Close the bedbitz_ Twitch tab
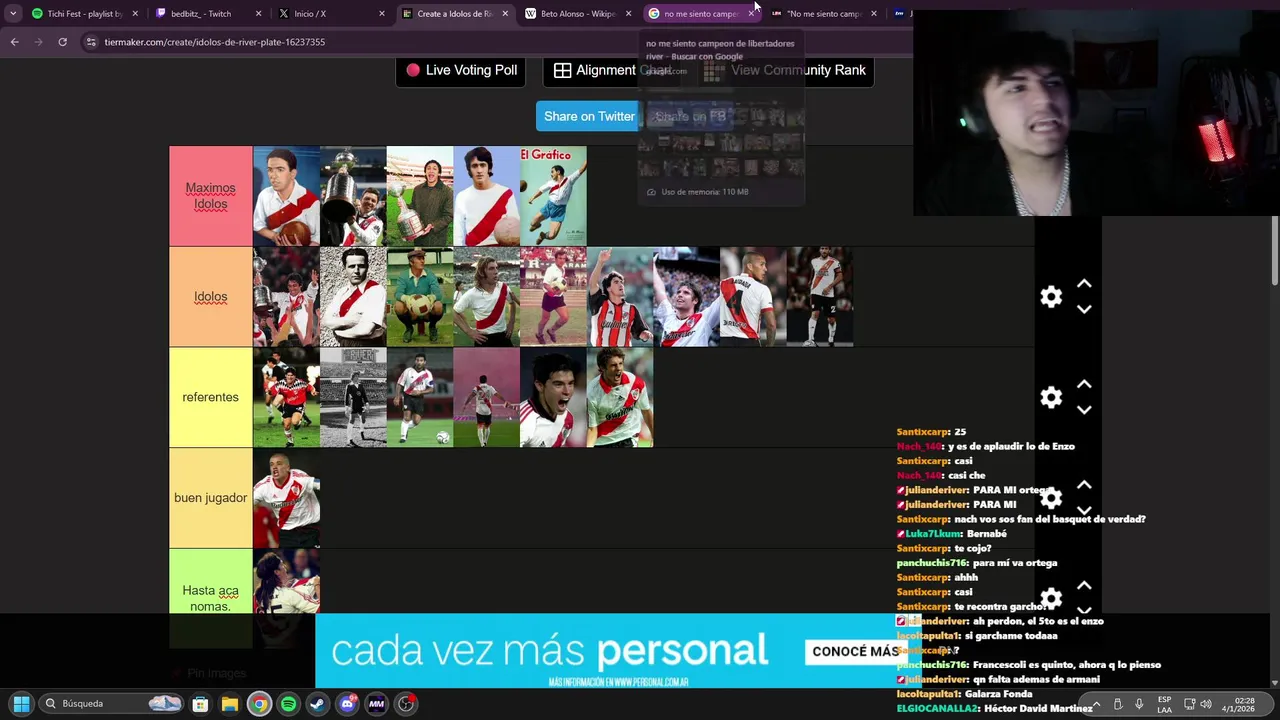This screenshot has height=720, width=1280. tap(259, 14)
